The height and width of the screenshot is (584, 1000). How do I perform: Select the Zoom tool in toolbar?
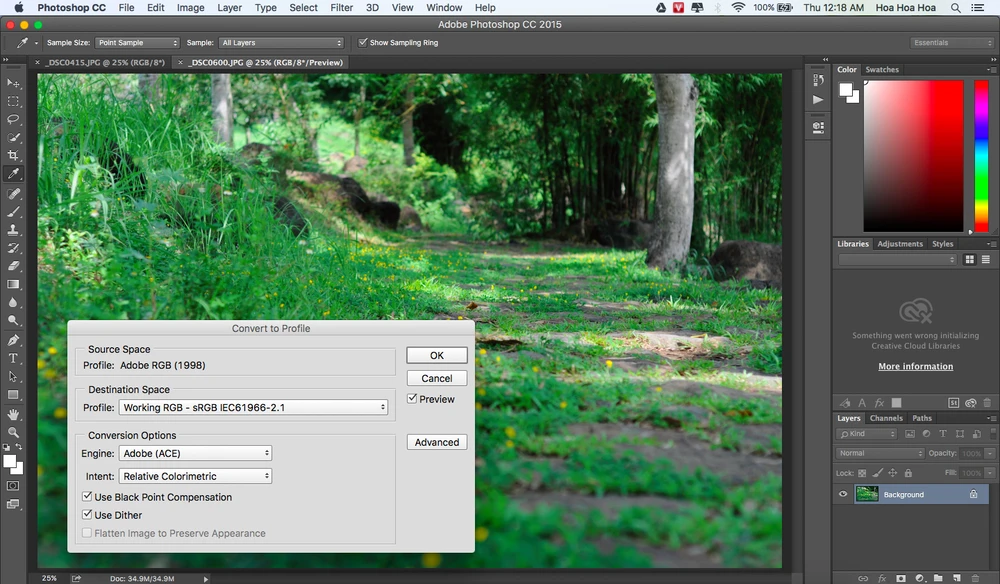[x=14, y=432]
